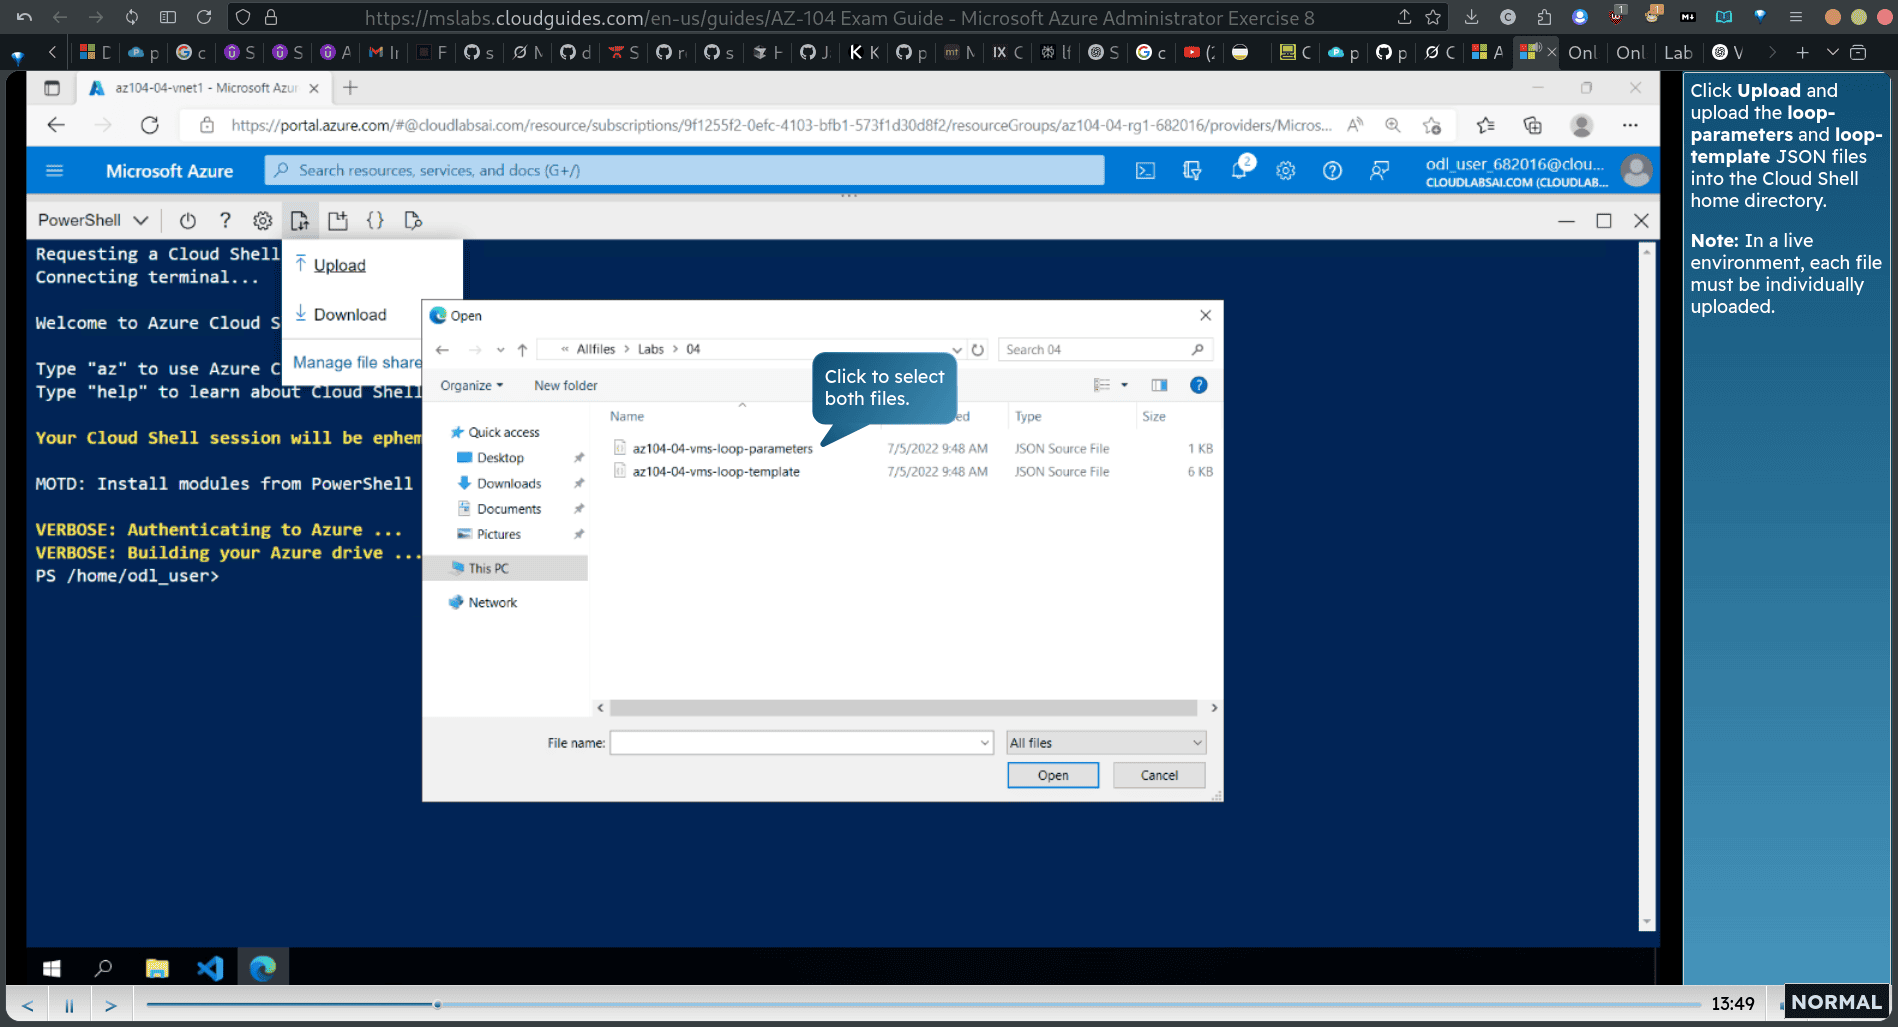
Task: Open Cloud Shell settings gear
Action: tap(262, 220)
